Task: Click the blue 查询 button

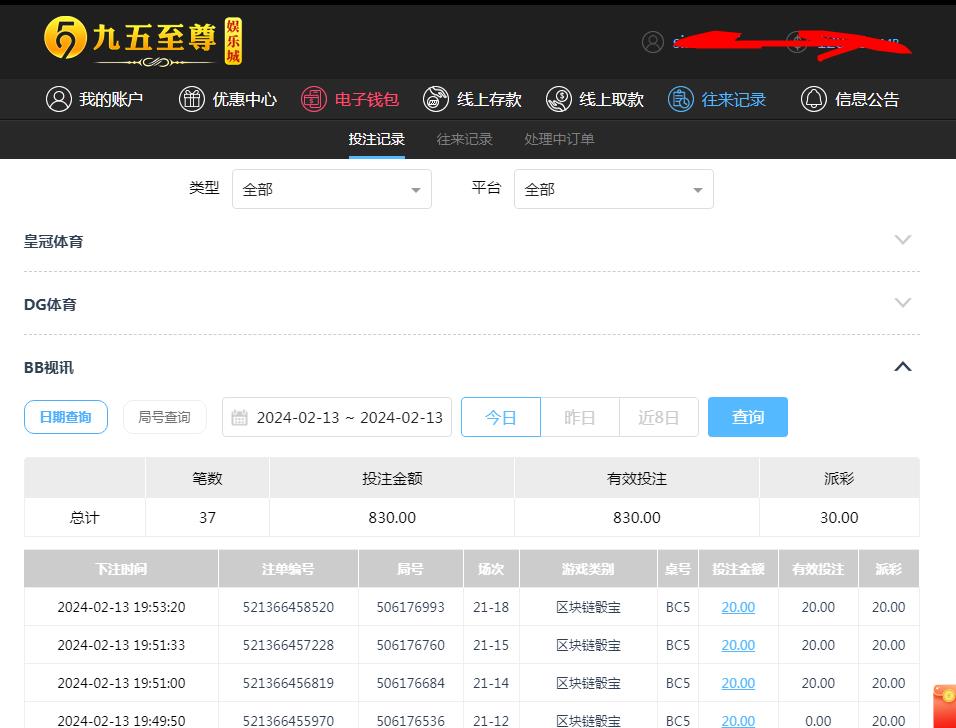Action: (x=747, y=417)
